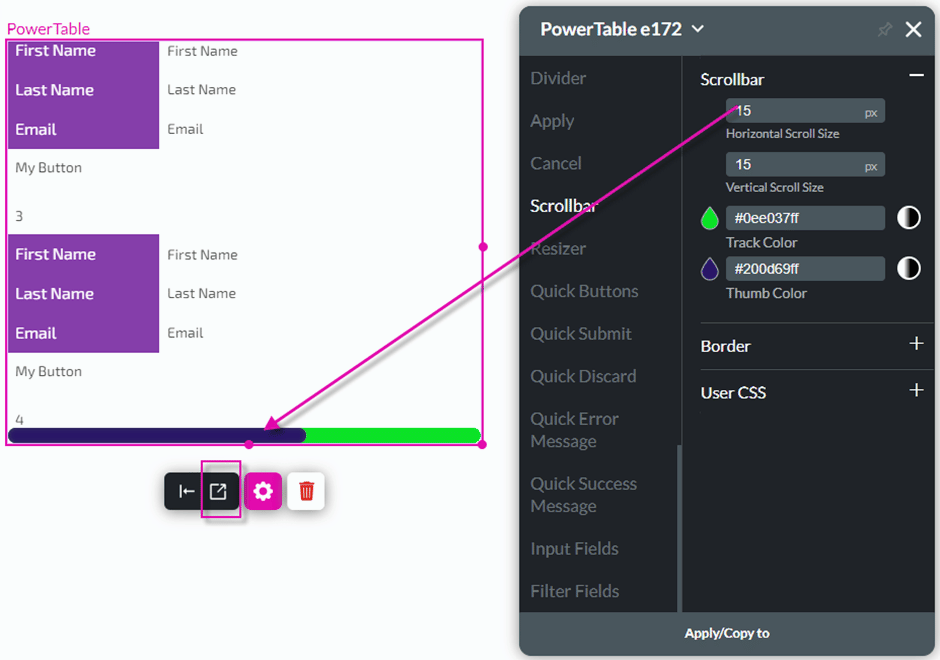This screenshot has width=940, height=660.
Task: Select the open-in-new-window icon in the toolbar
Action: (219, 491)
